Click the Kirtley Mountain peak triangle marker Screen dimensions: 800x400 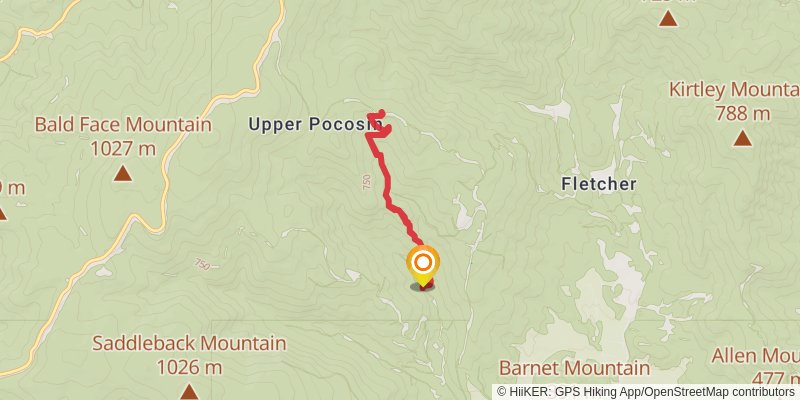(x=742, y=138)
